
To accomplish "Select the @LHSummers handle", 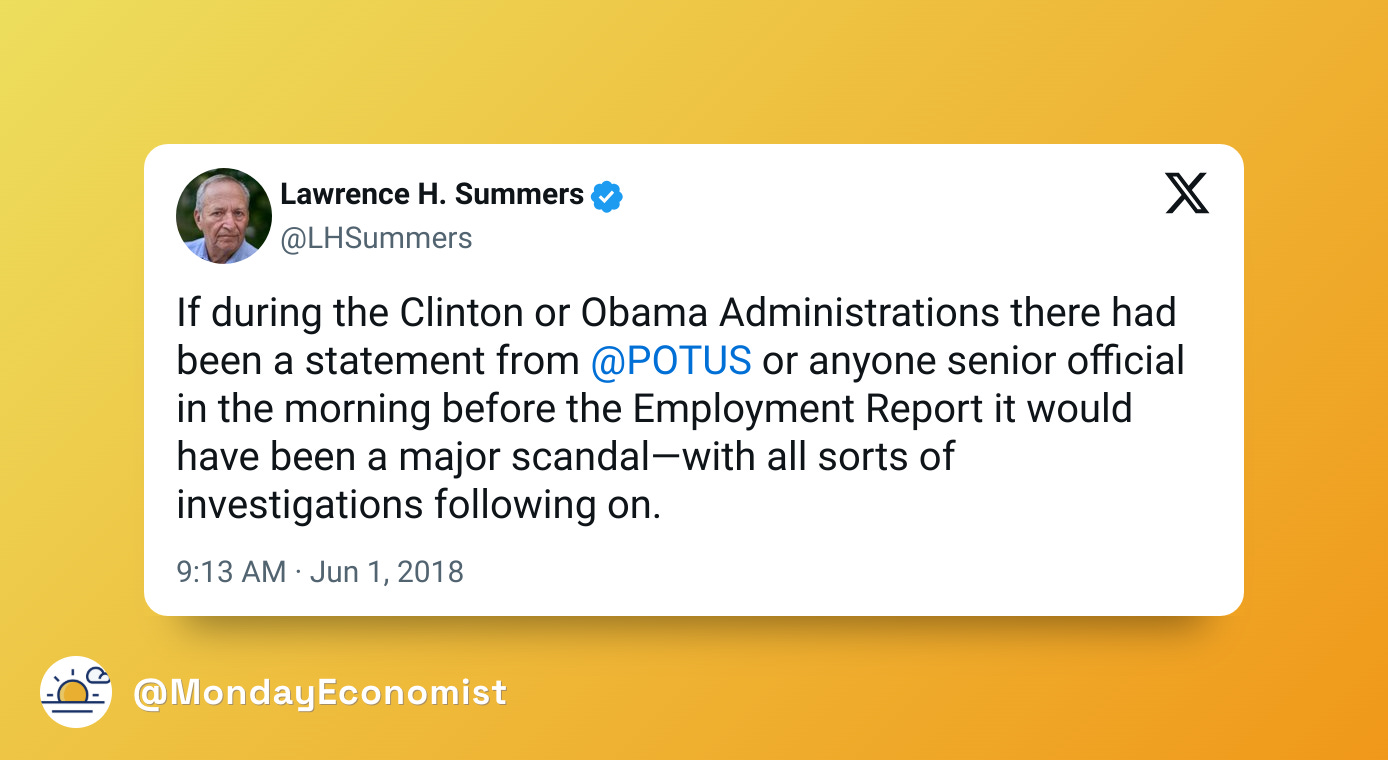I will click(x=376, y=239).
